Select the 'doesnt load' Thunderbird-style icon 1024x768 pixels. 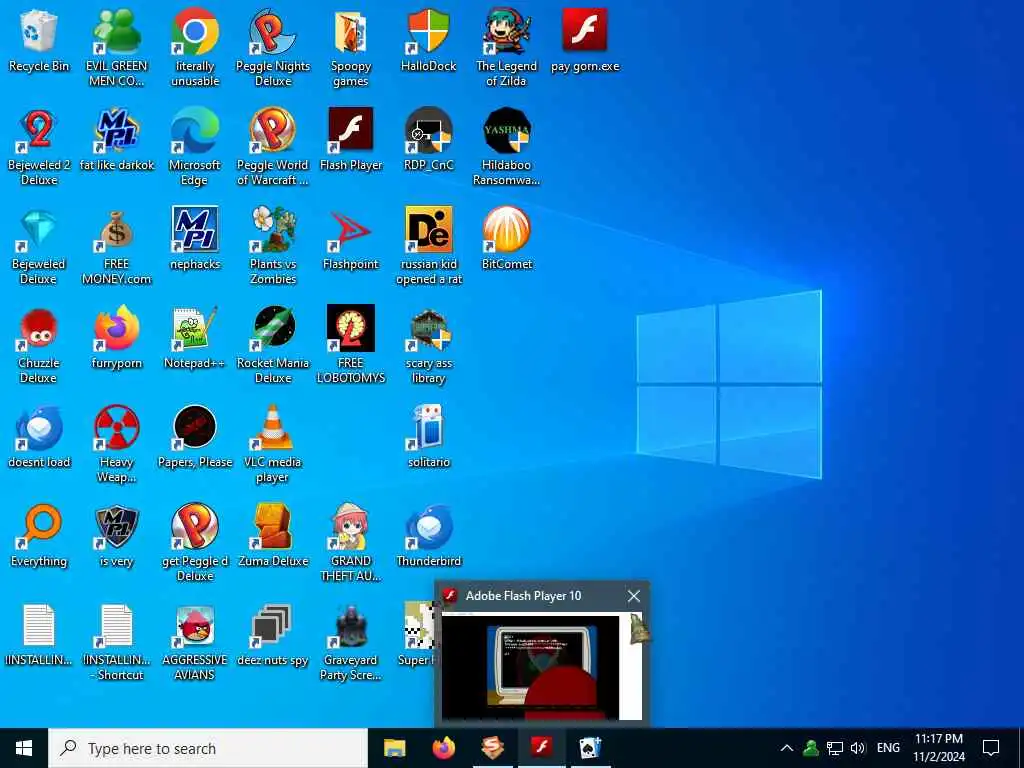pos(39,438)
